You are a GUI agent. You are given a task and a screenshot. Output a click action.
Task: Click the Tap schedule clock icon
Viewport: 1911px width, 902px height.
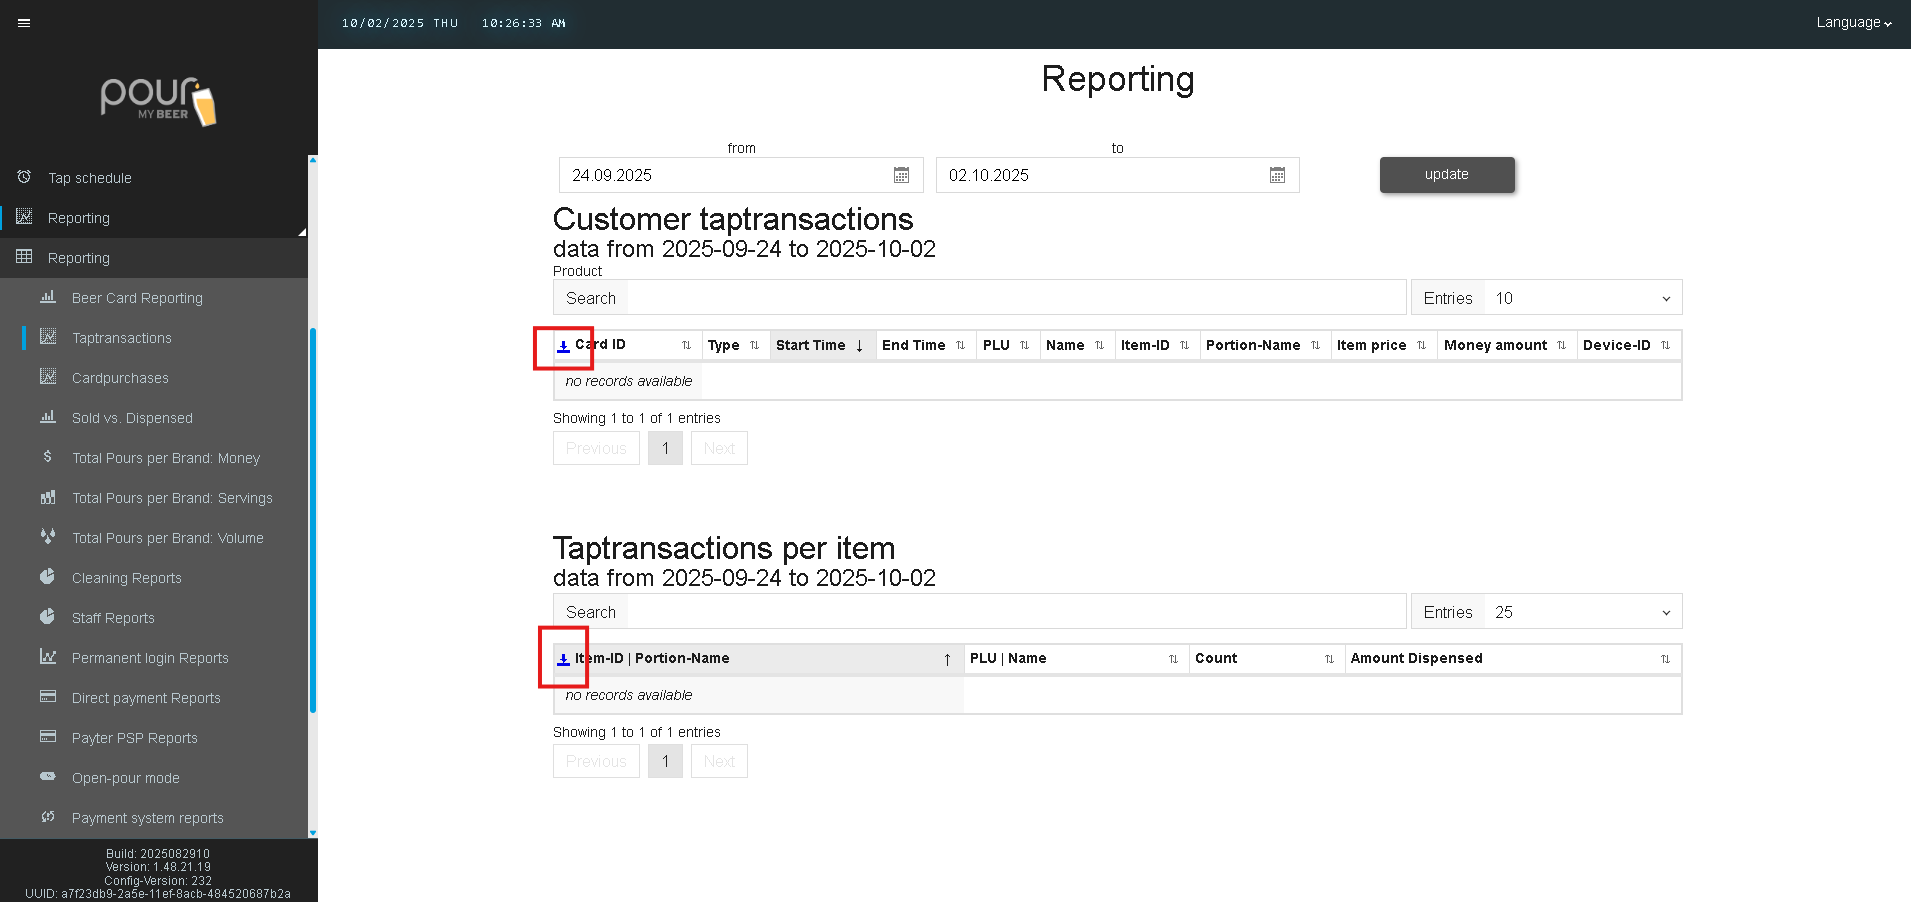[x=24, y=177]
